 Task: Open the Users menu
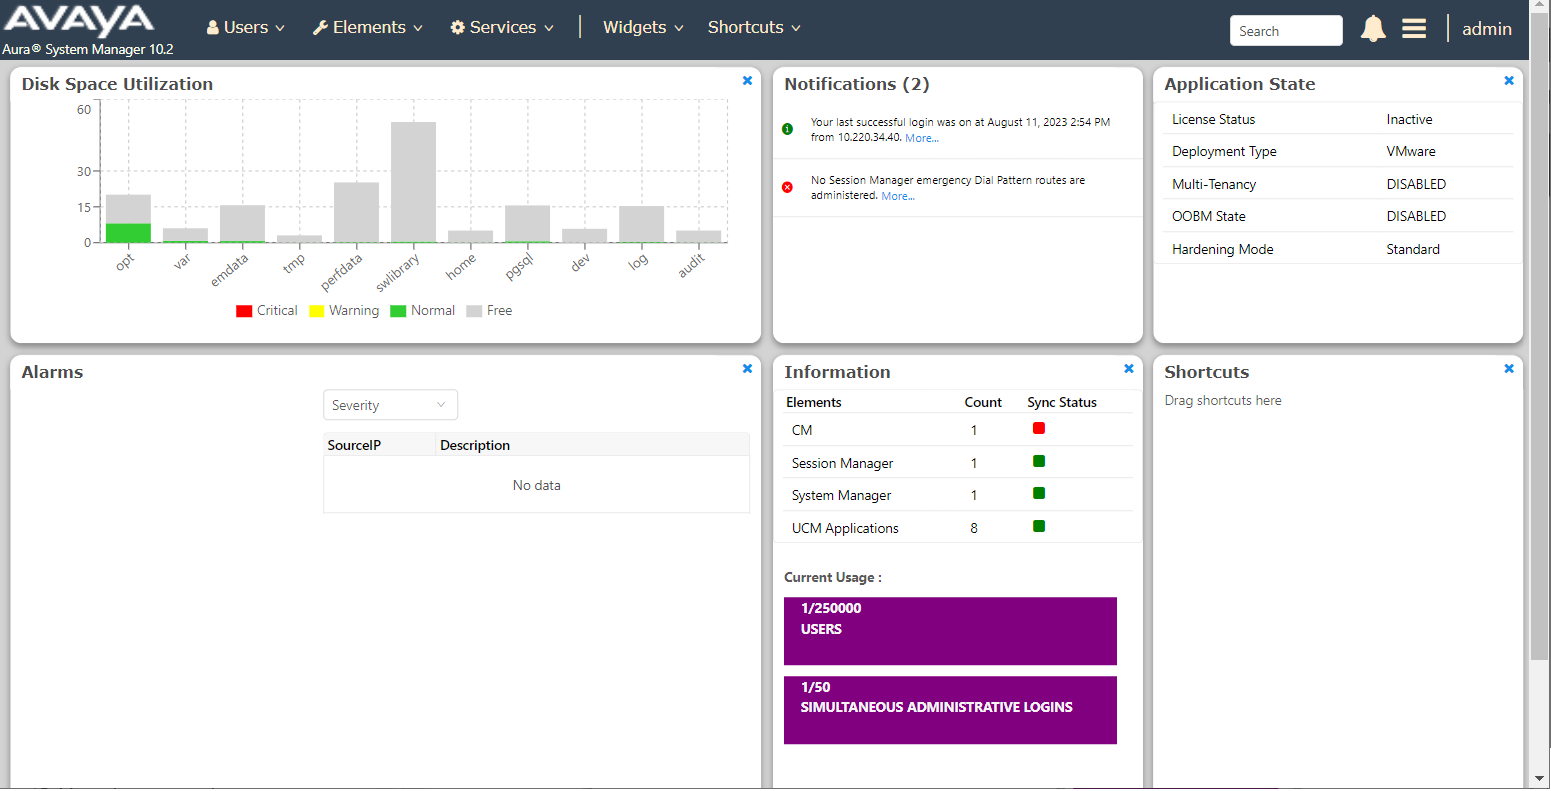(246, 28)
